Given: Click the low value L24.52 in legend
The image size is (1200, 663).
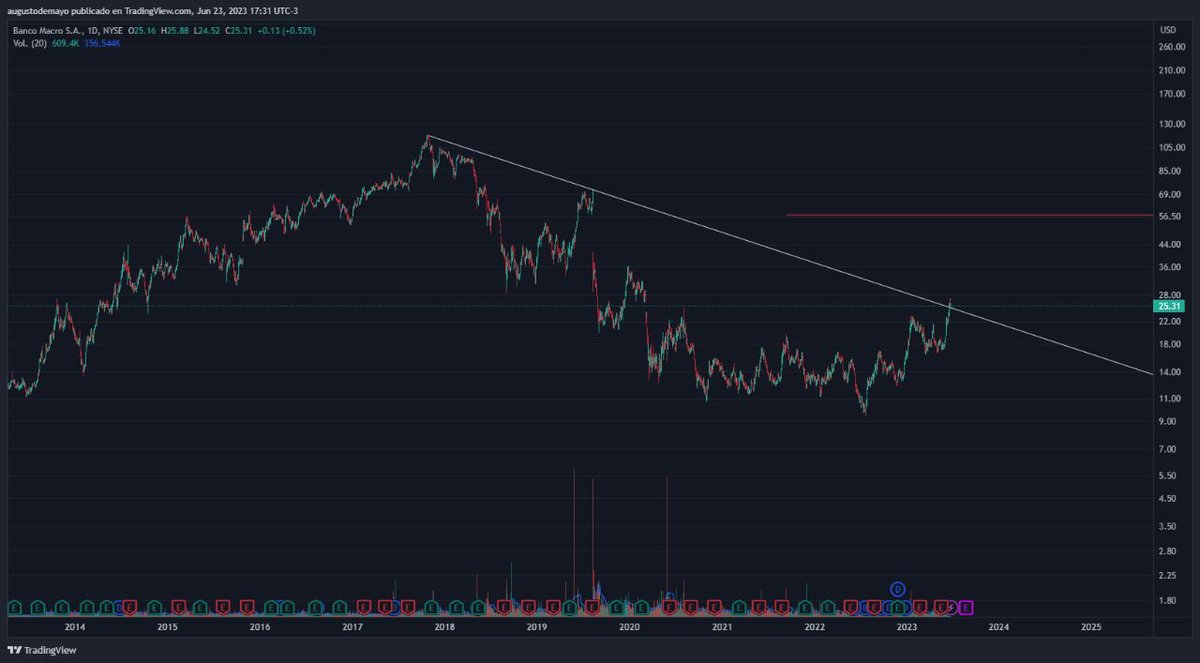Looking at the screenshot, I should point(209,30).
